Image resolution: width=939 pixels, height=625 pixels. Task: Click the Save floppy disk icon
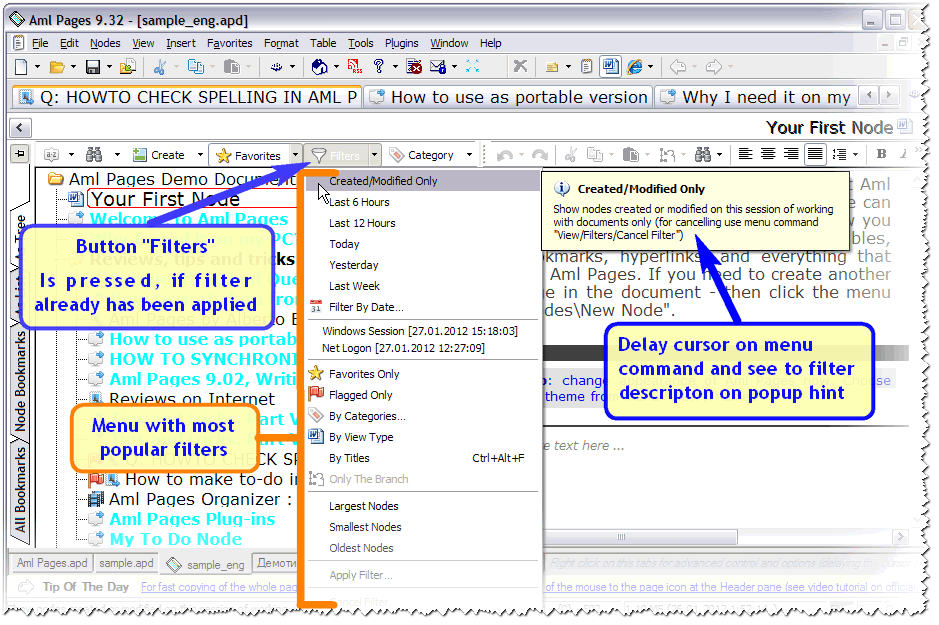(93, 66)
